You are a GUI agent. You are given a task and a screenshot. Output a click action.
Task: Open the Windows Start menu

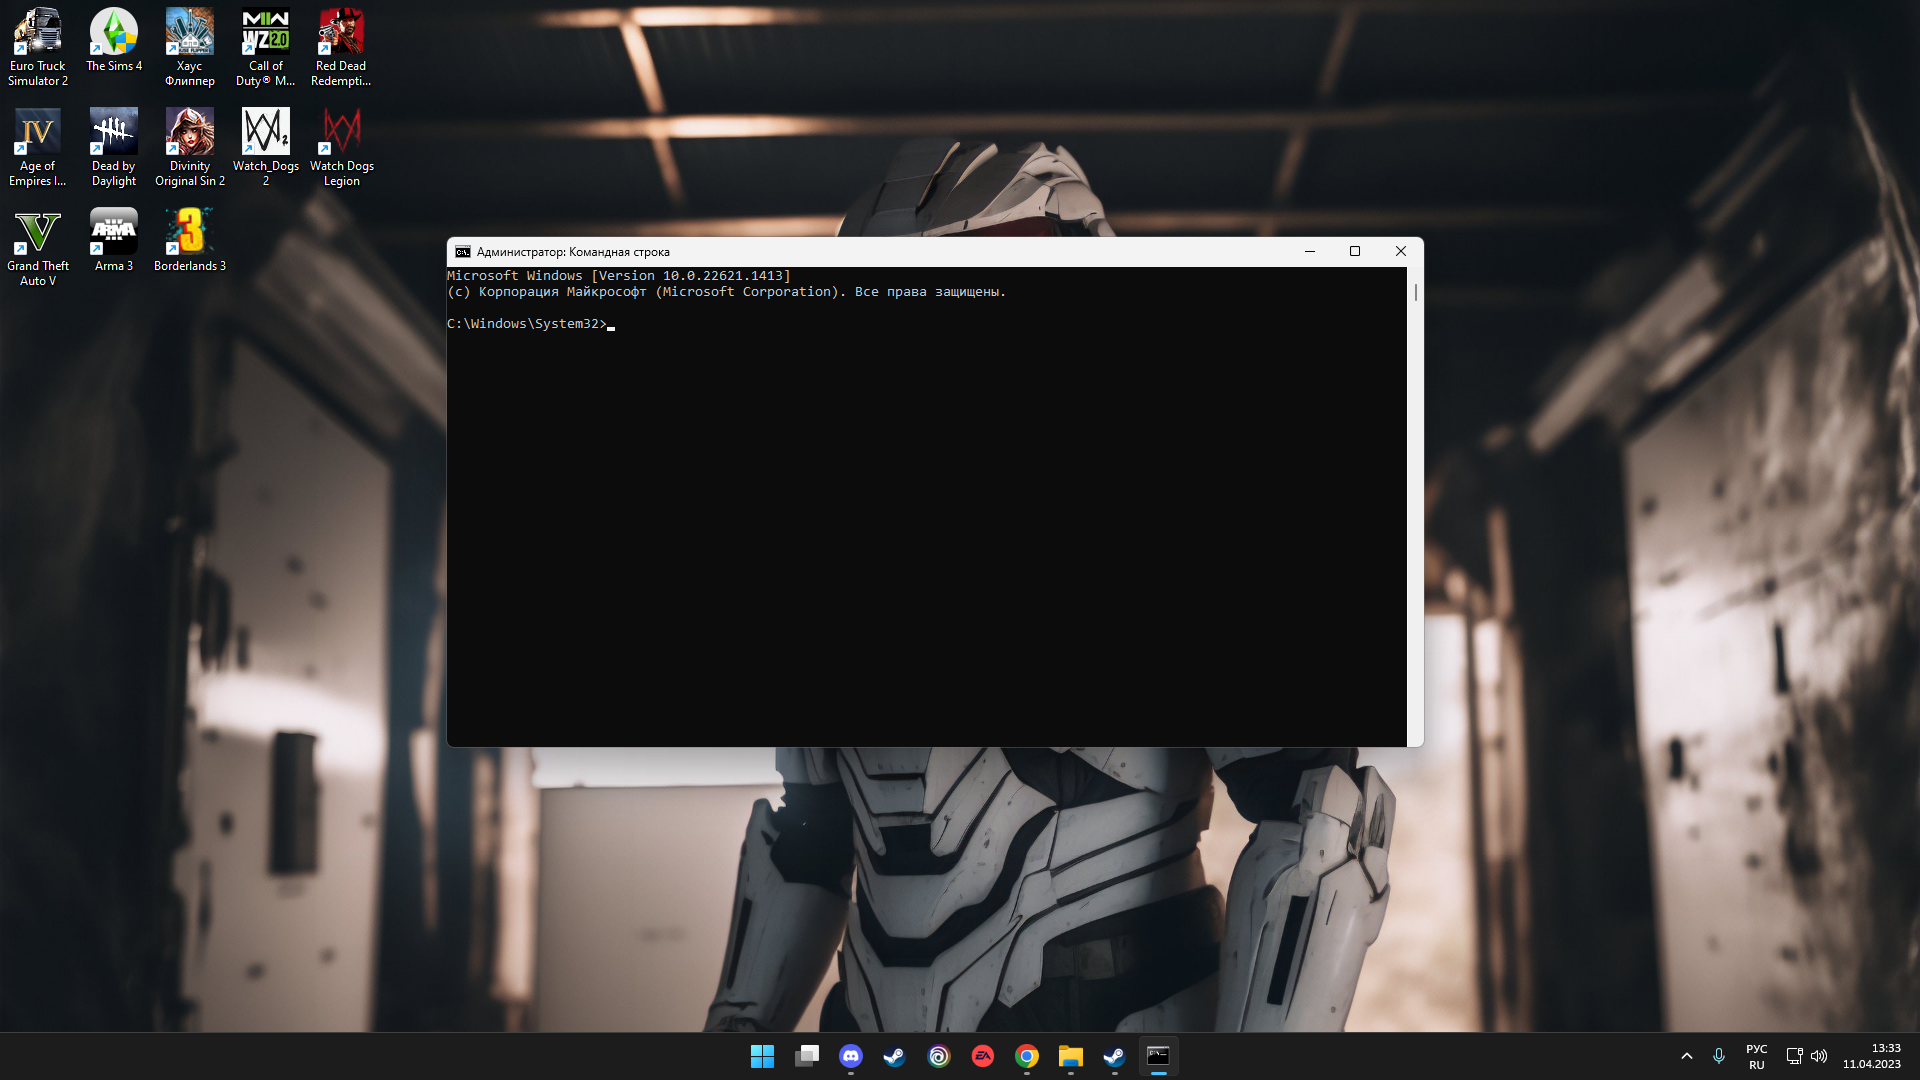point(762,1056)
